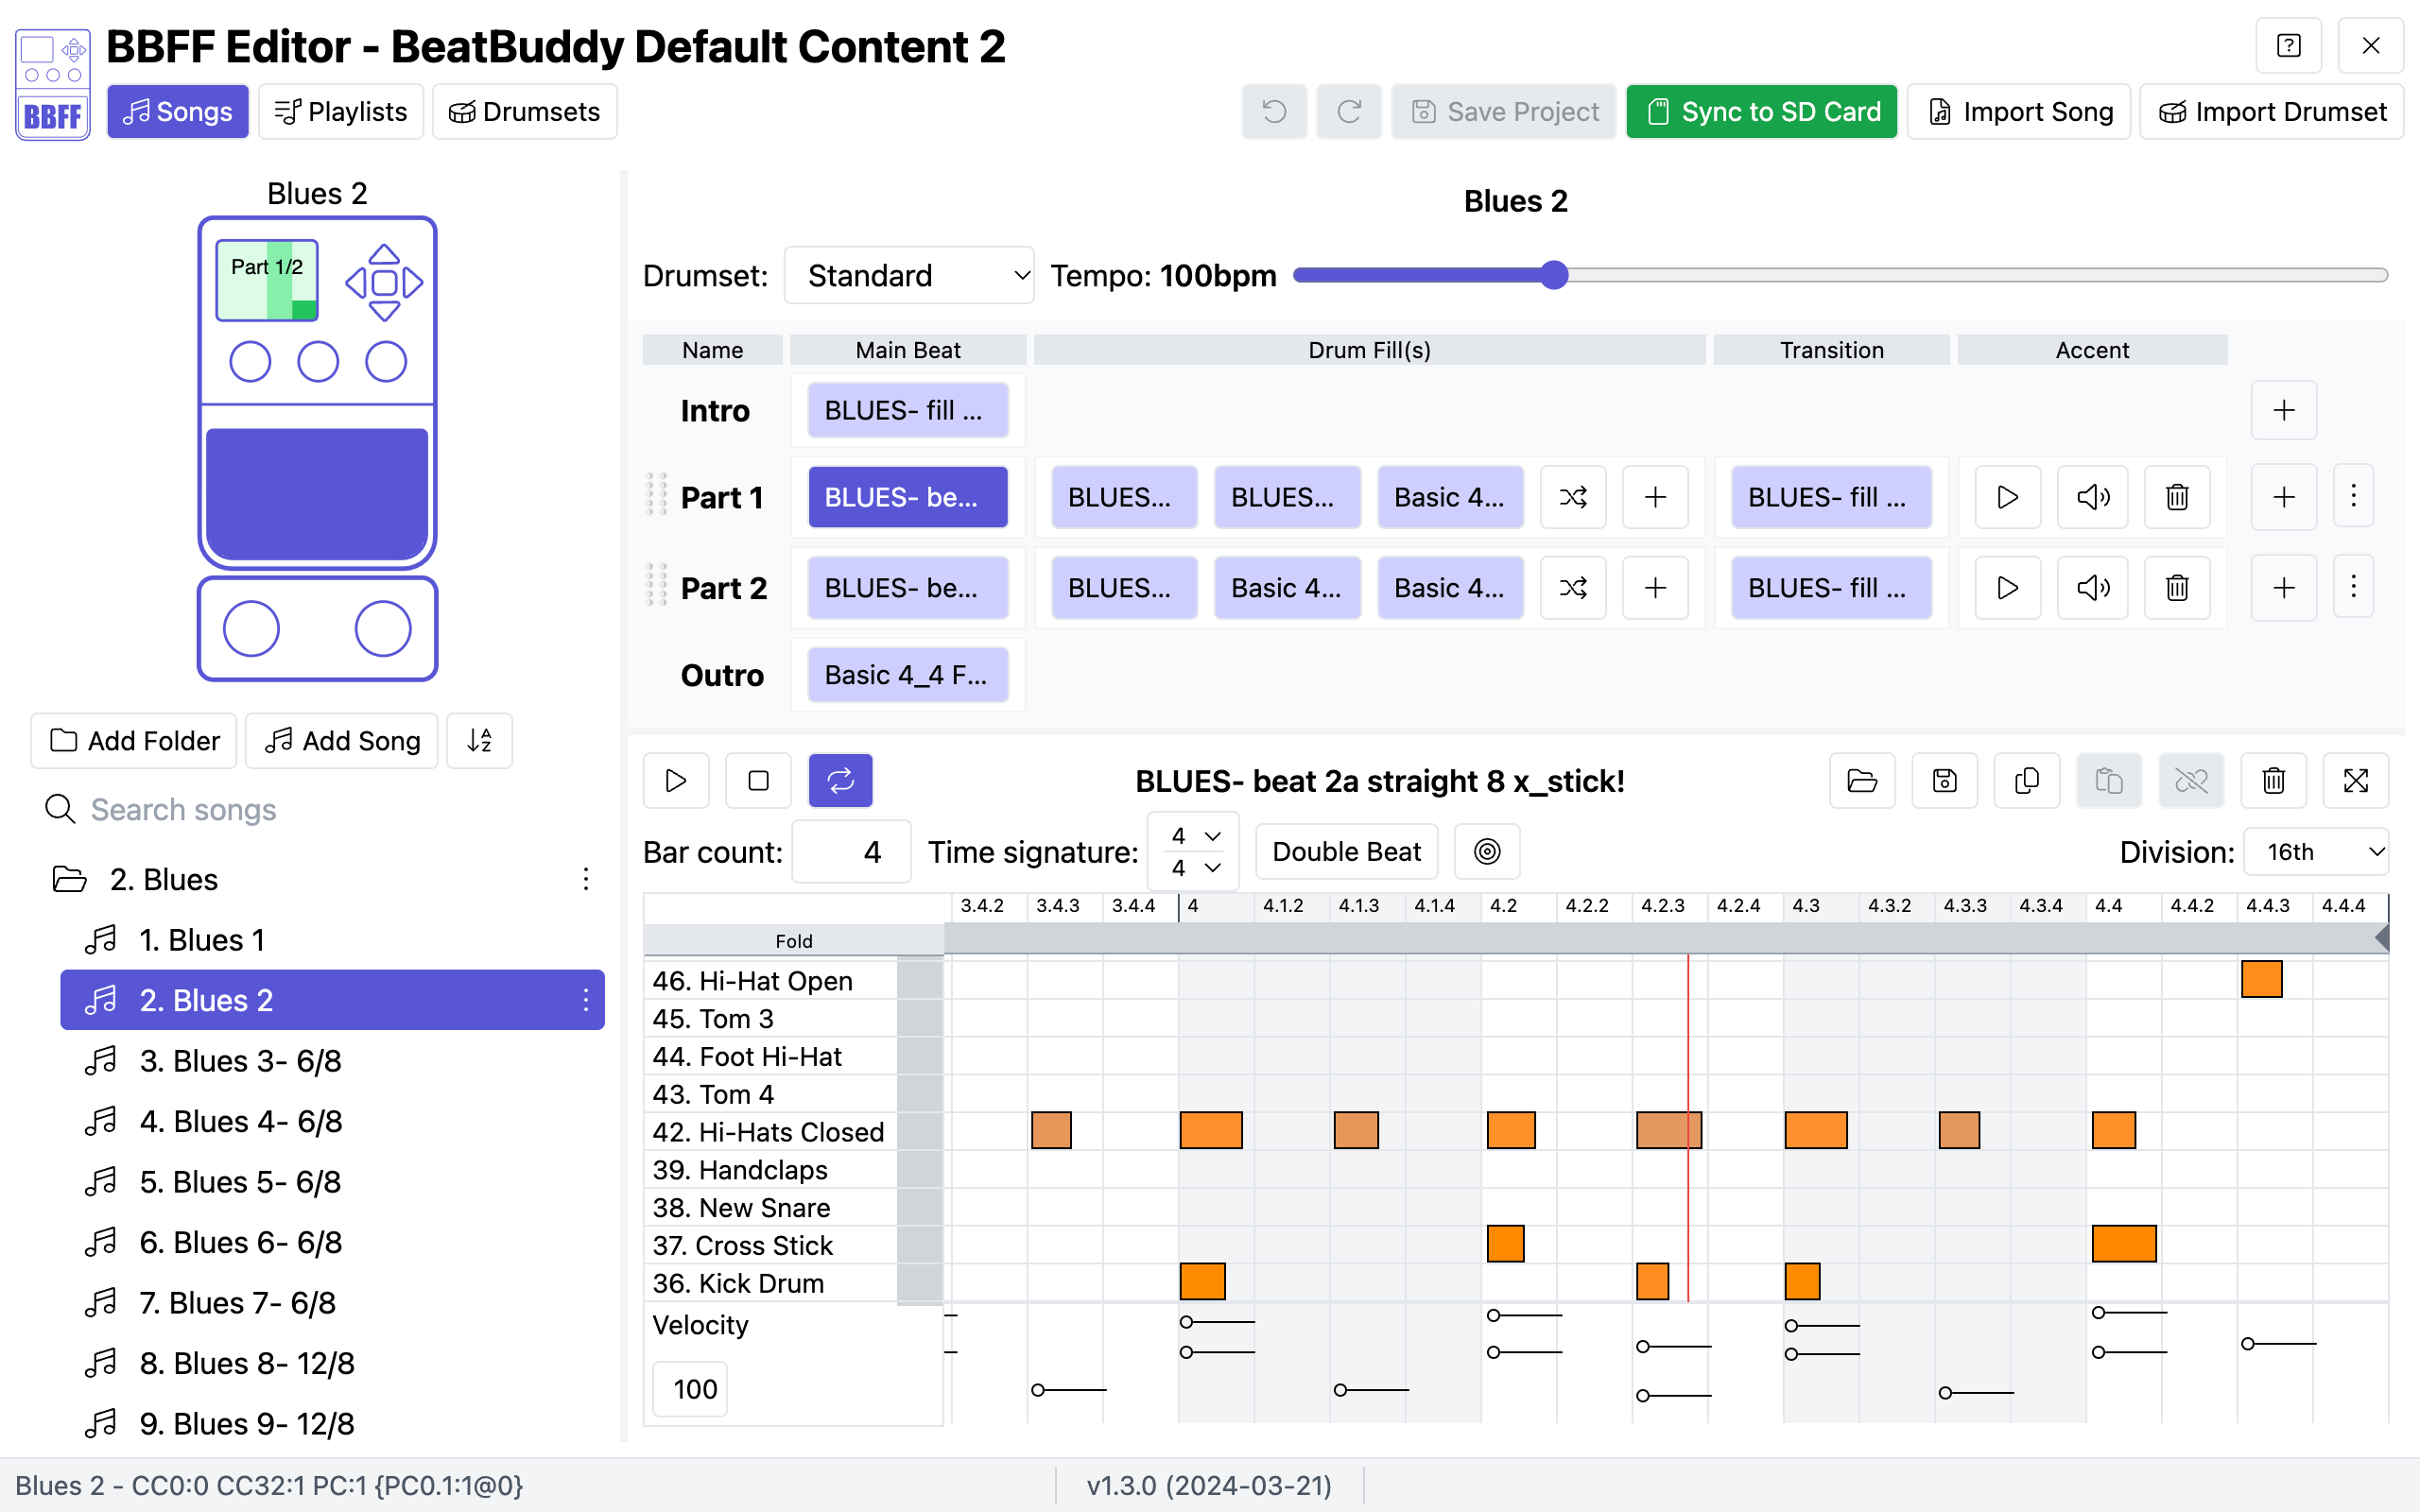The height and width of the screenshot is (1512, 2420).
Task: Collapse the 2. Blues folder
Action: click(x=69, y=879)
